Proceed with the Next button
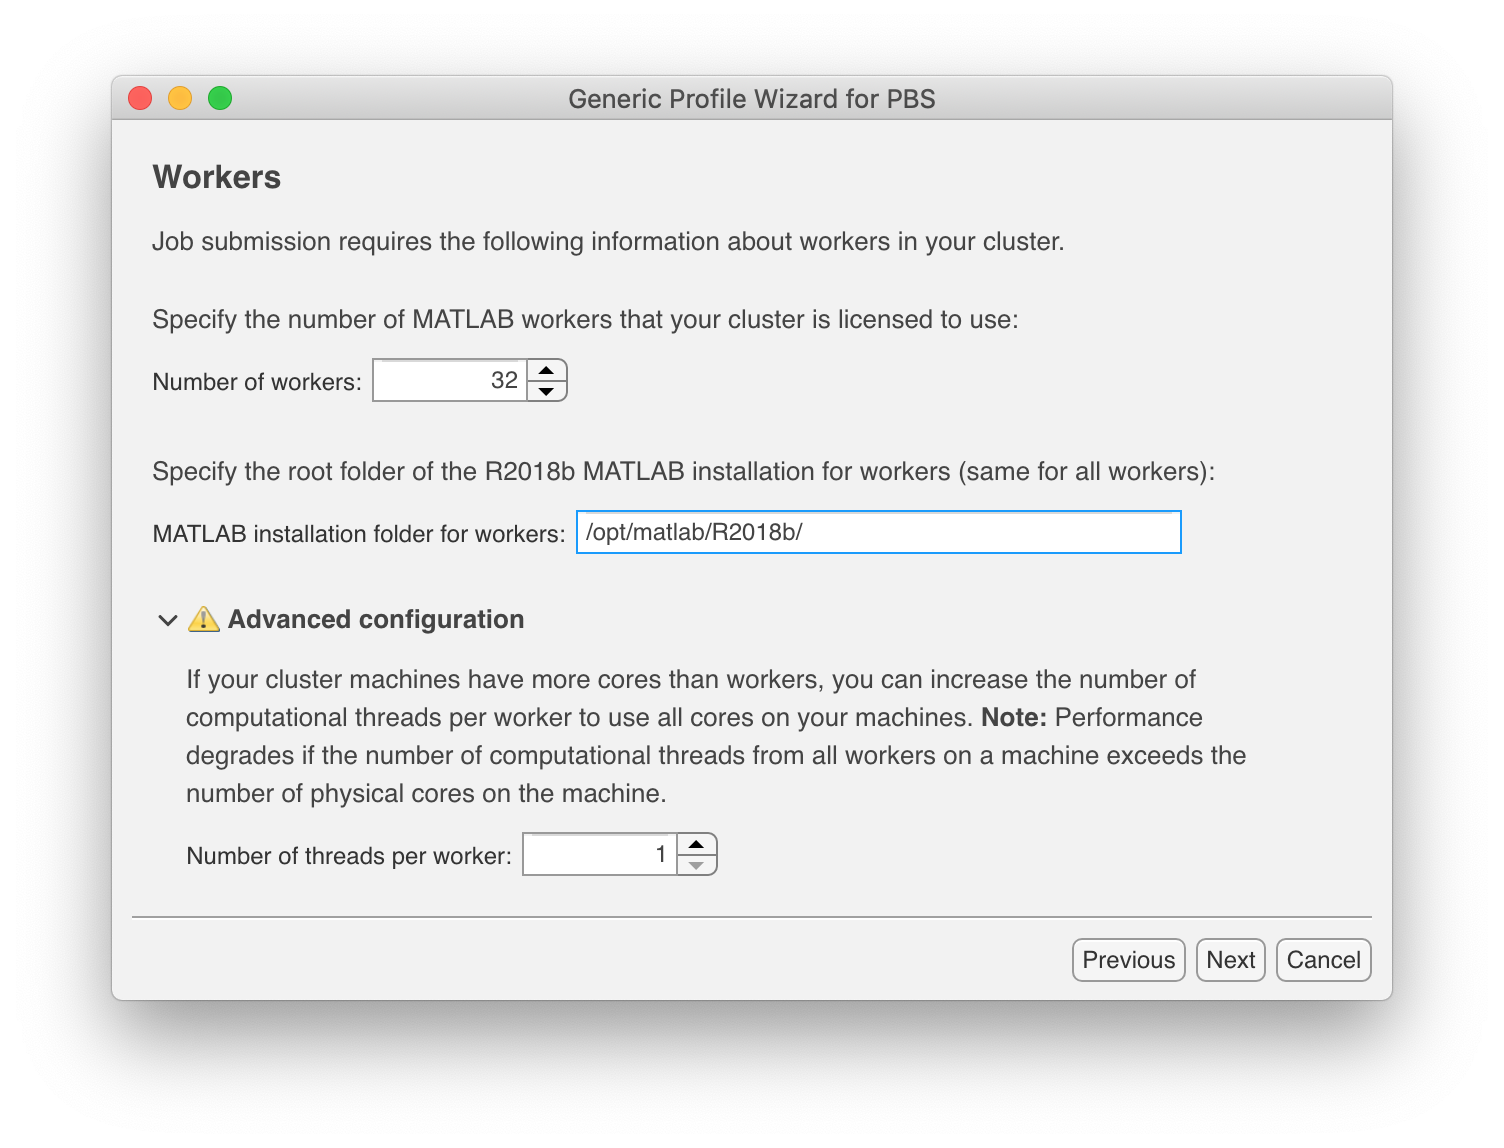The width and height of the screenshot is (1504, 1148). pyautogui.click(x=1231, y=960)
